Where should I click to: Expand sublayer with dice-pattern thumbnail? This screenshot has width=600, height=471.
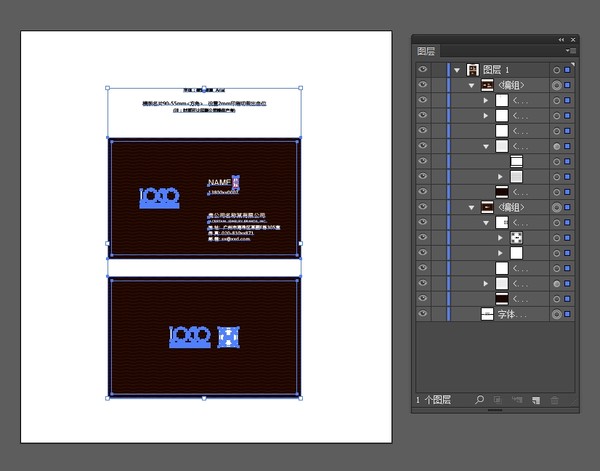[x=500, y=238]
